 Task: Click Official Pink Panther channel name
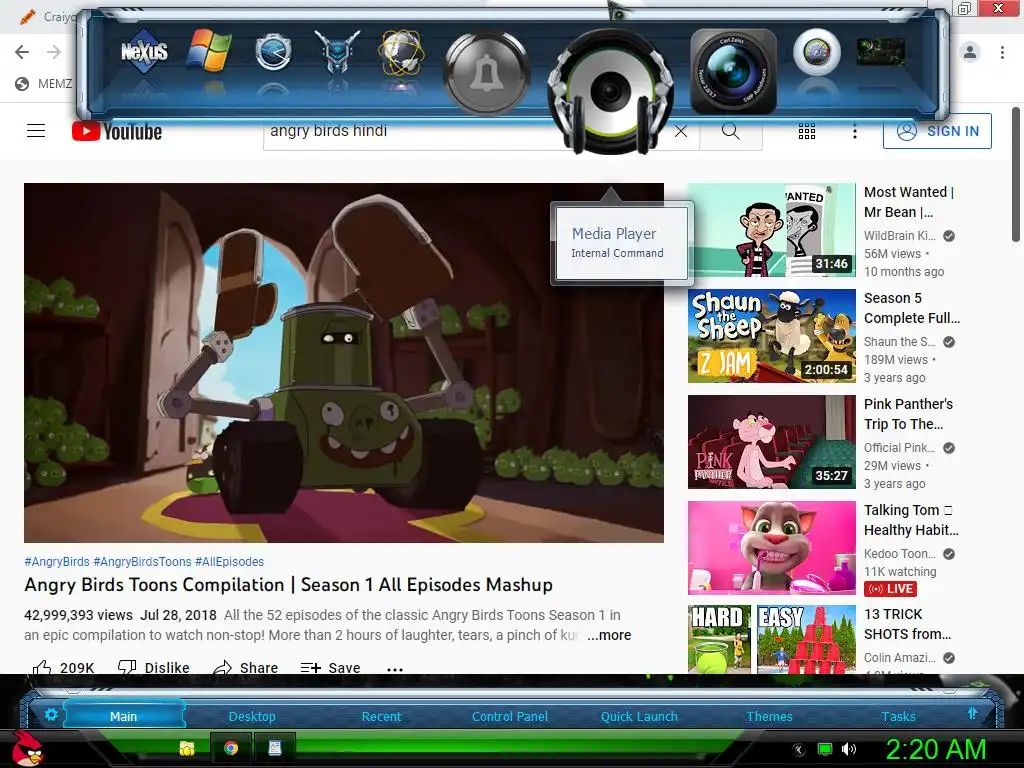[899, 447]
